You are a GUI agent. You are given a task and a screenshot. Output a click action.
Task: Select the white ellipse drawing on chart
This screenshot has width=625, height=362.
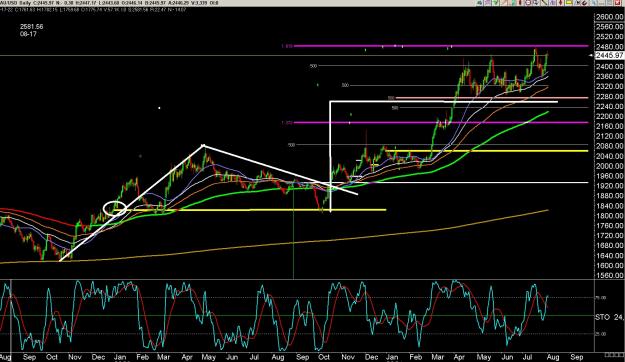point(115,208)
